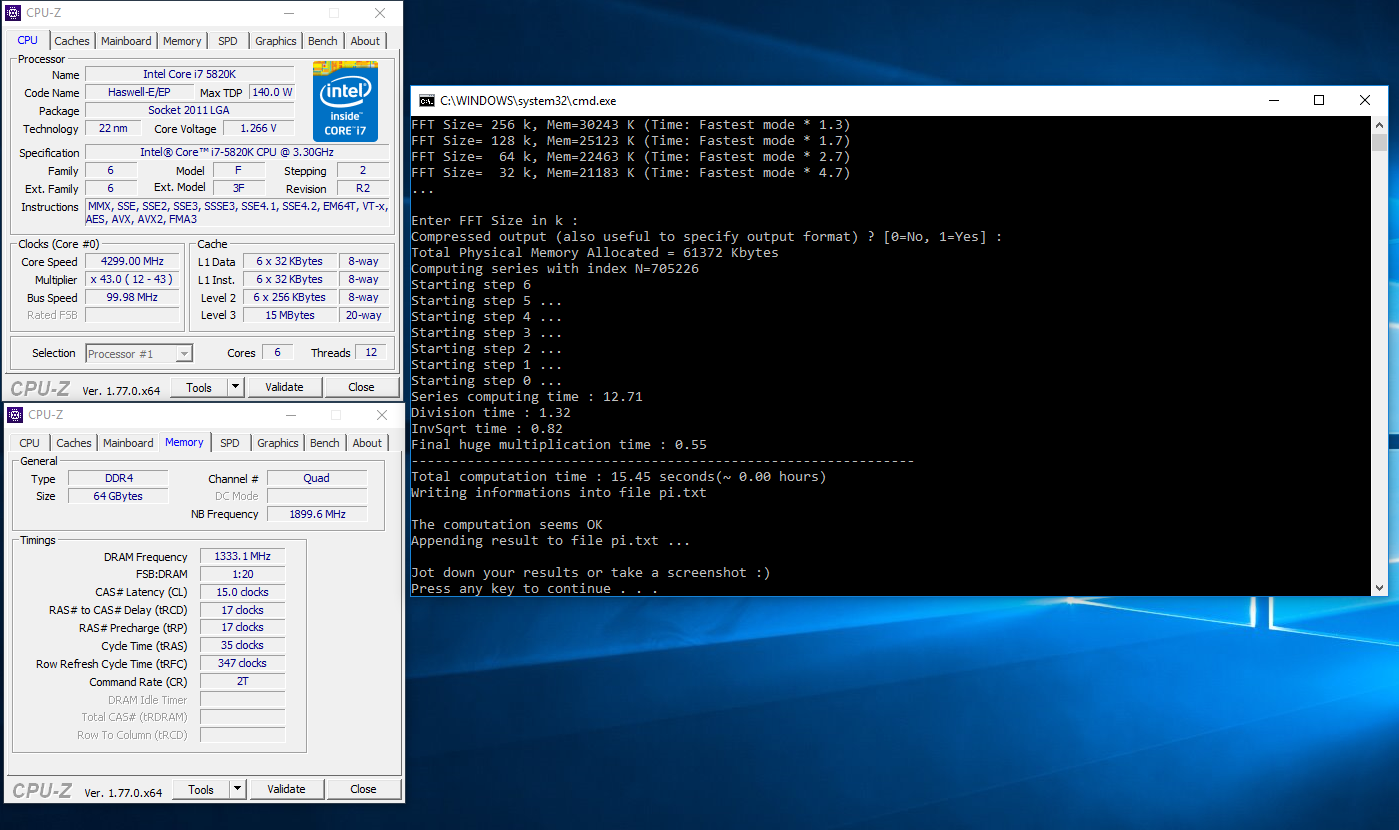
Task: Click NB Frequency value 1899.6 MHz
Action: [317, 514]
